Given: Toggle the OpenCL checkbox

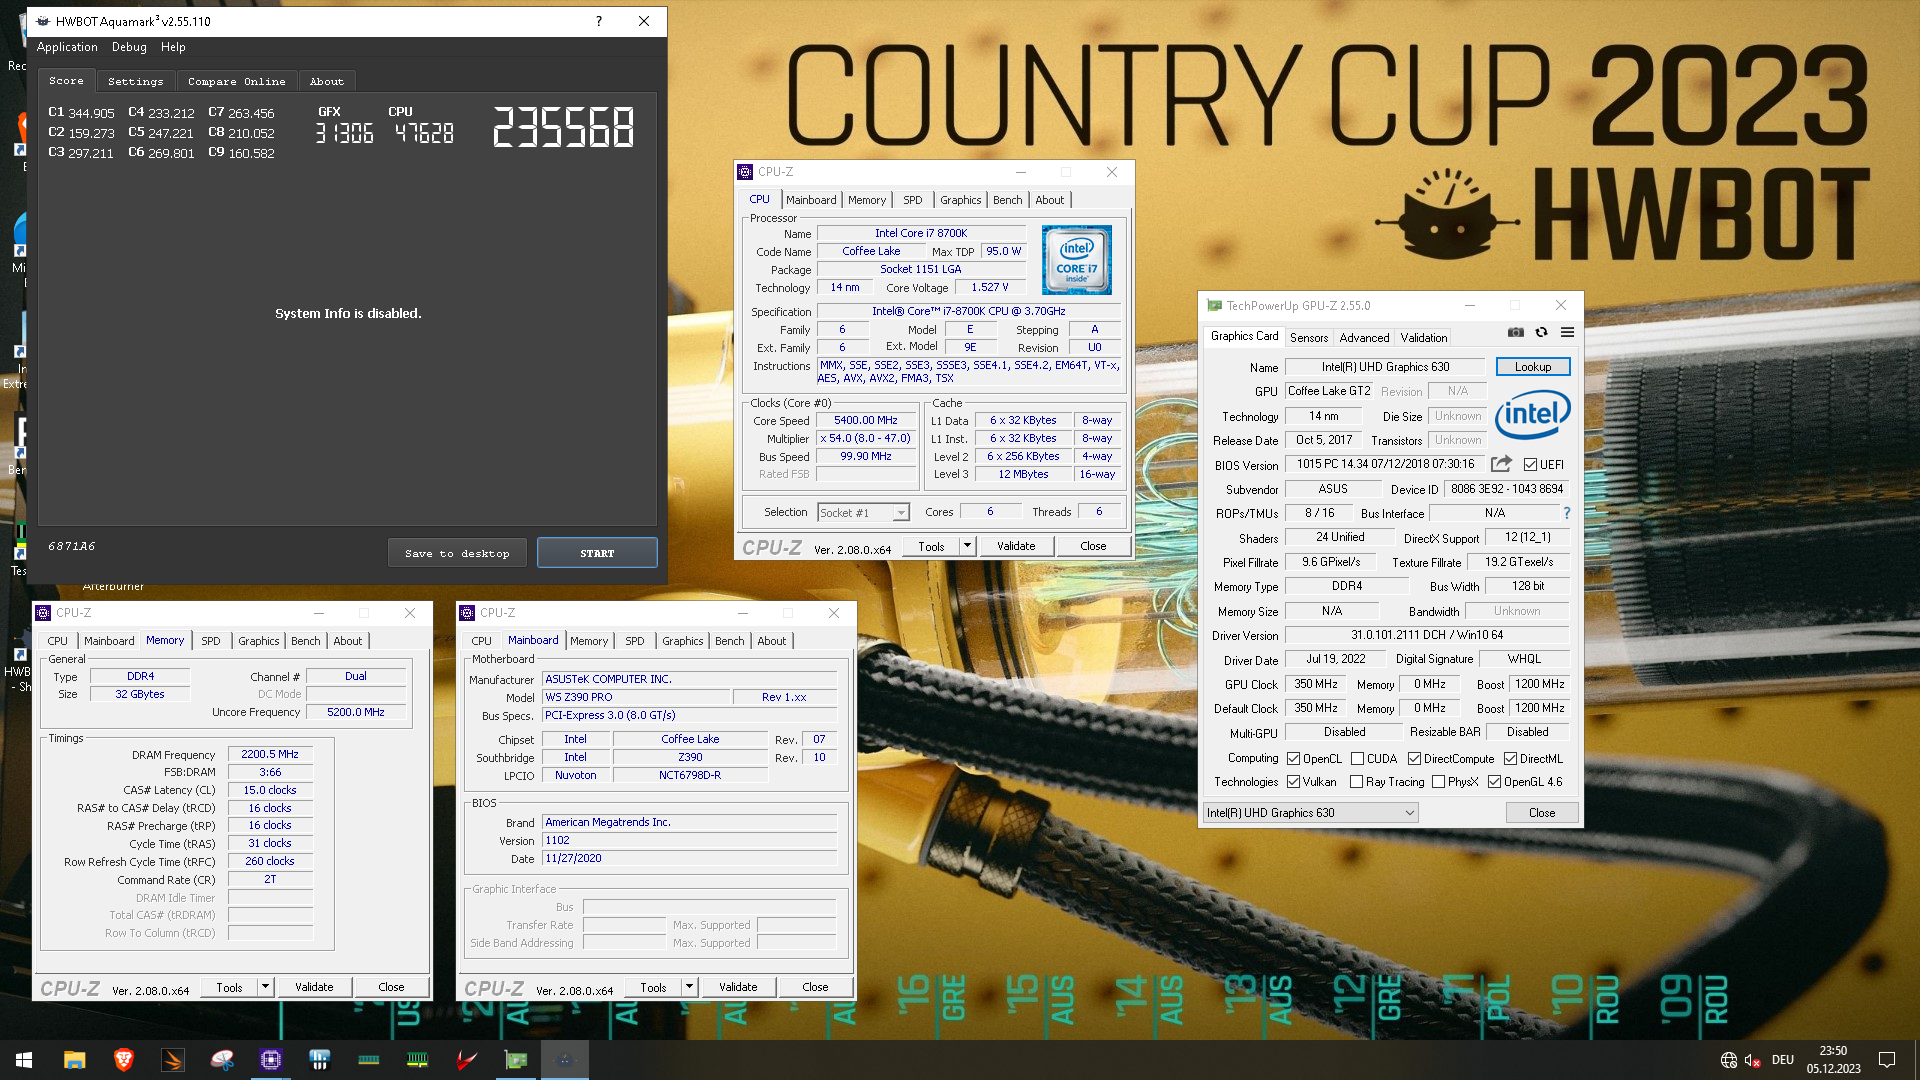Looking at the screenshot, I should 1293,759.
